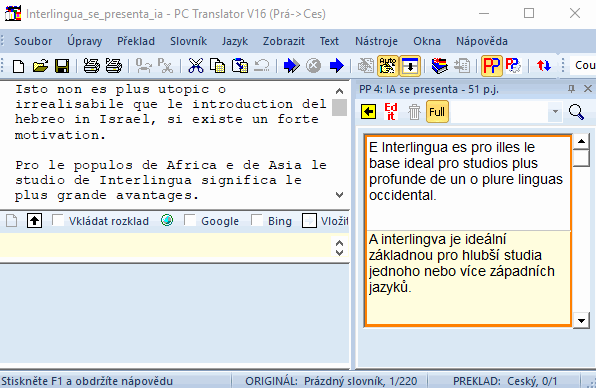The height and width of the screenshot is (388, 596).
Task: Click the New document icon
Action: (x=18, y=66)
